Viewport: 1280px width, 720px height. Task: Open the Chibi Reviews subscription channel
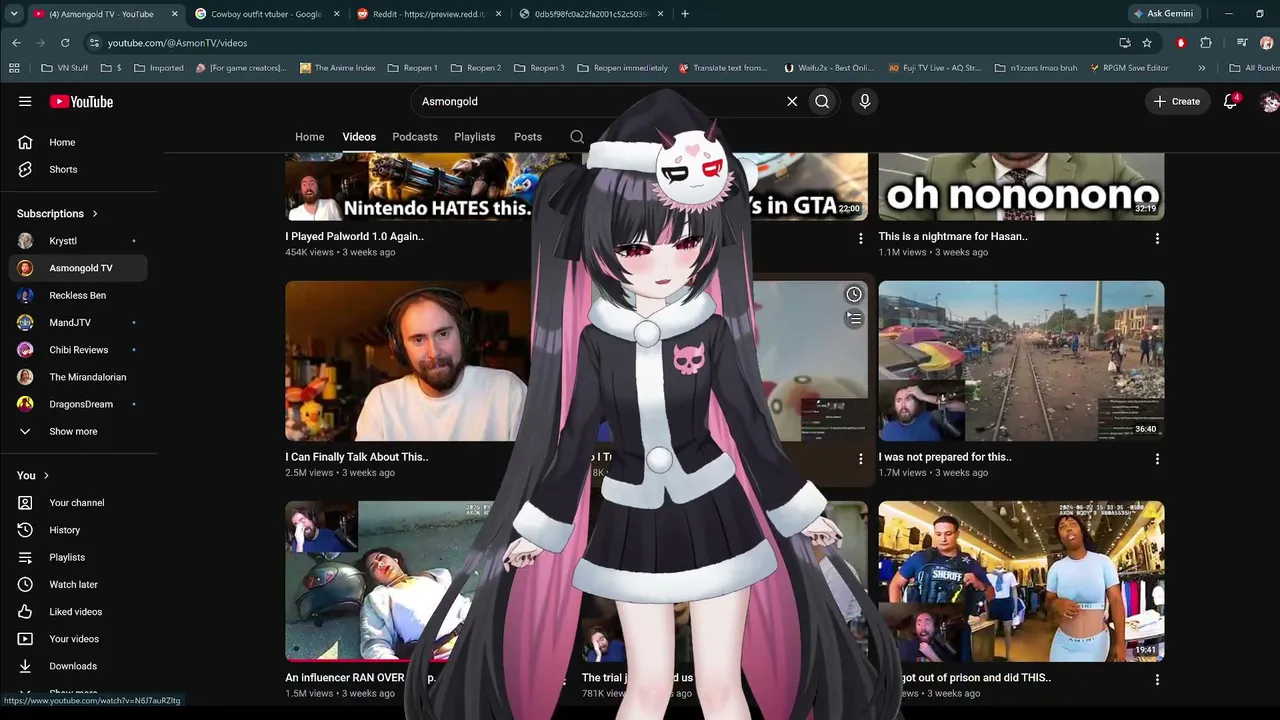[x=77, y=350]
